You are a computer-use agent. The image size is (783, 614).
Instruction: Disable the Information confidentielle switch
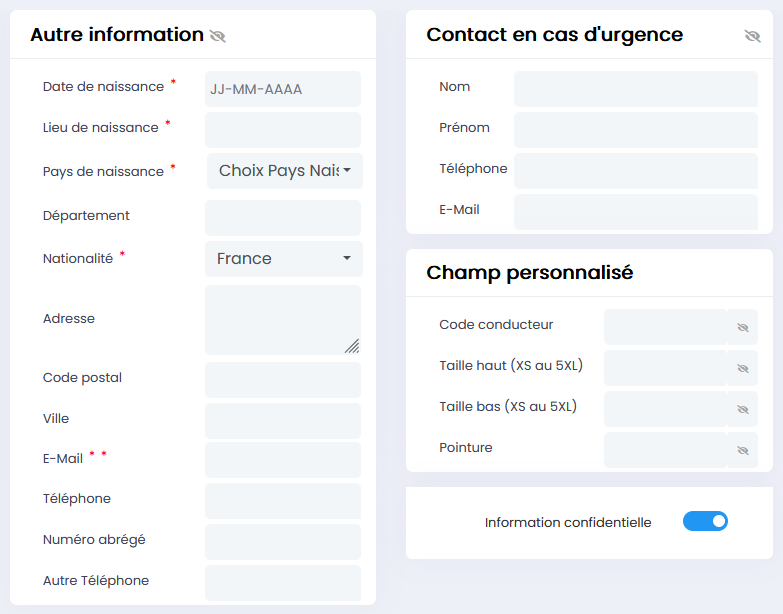[705, 521]
